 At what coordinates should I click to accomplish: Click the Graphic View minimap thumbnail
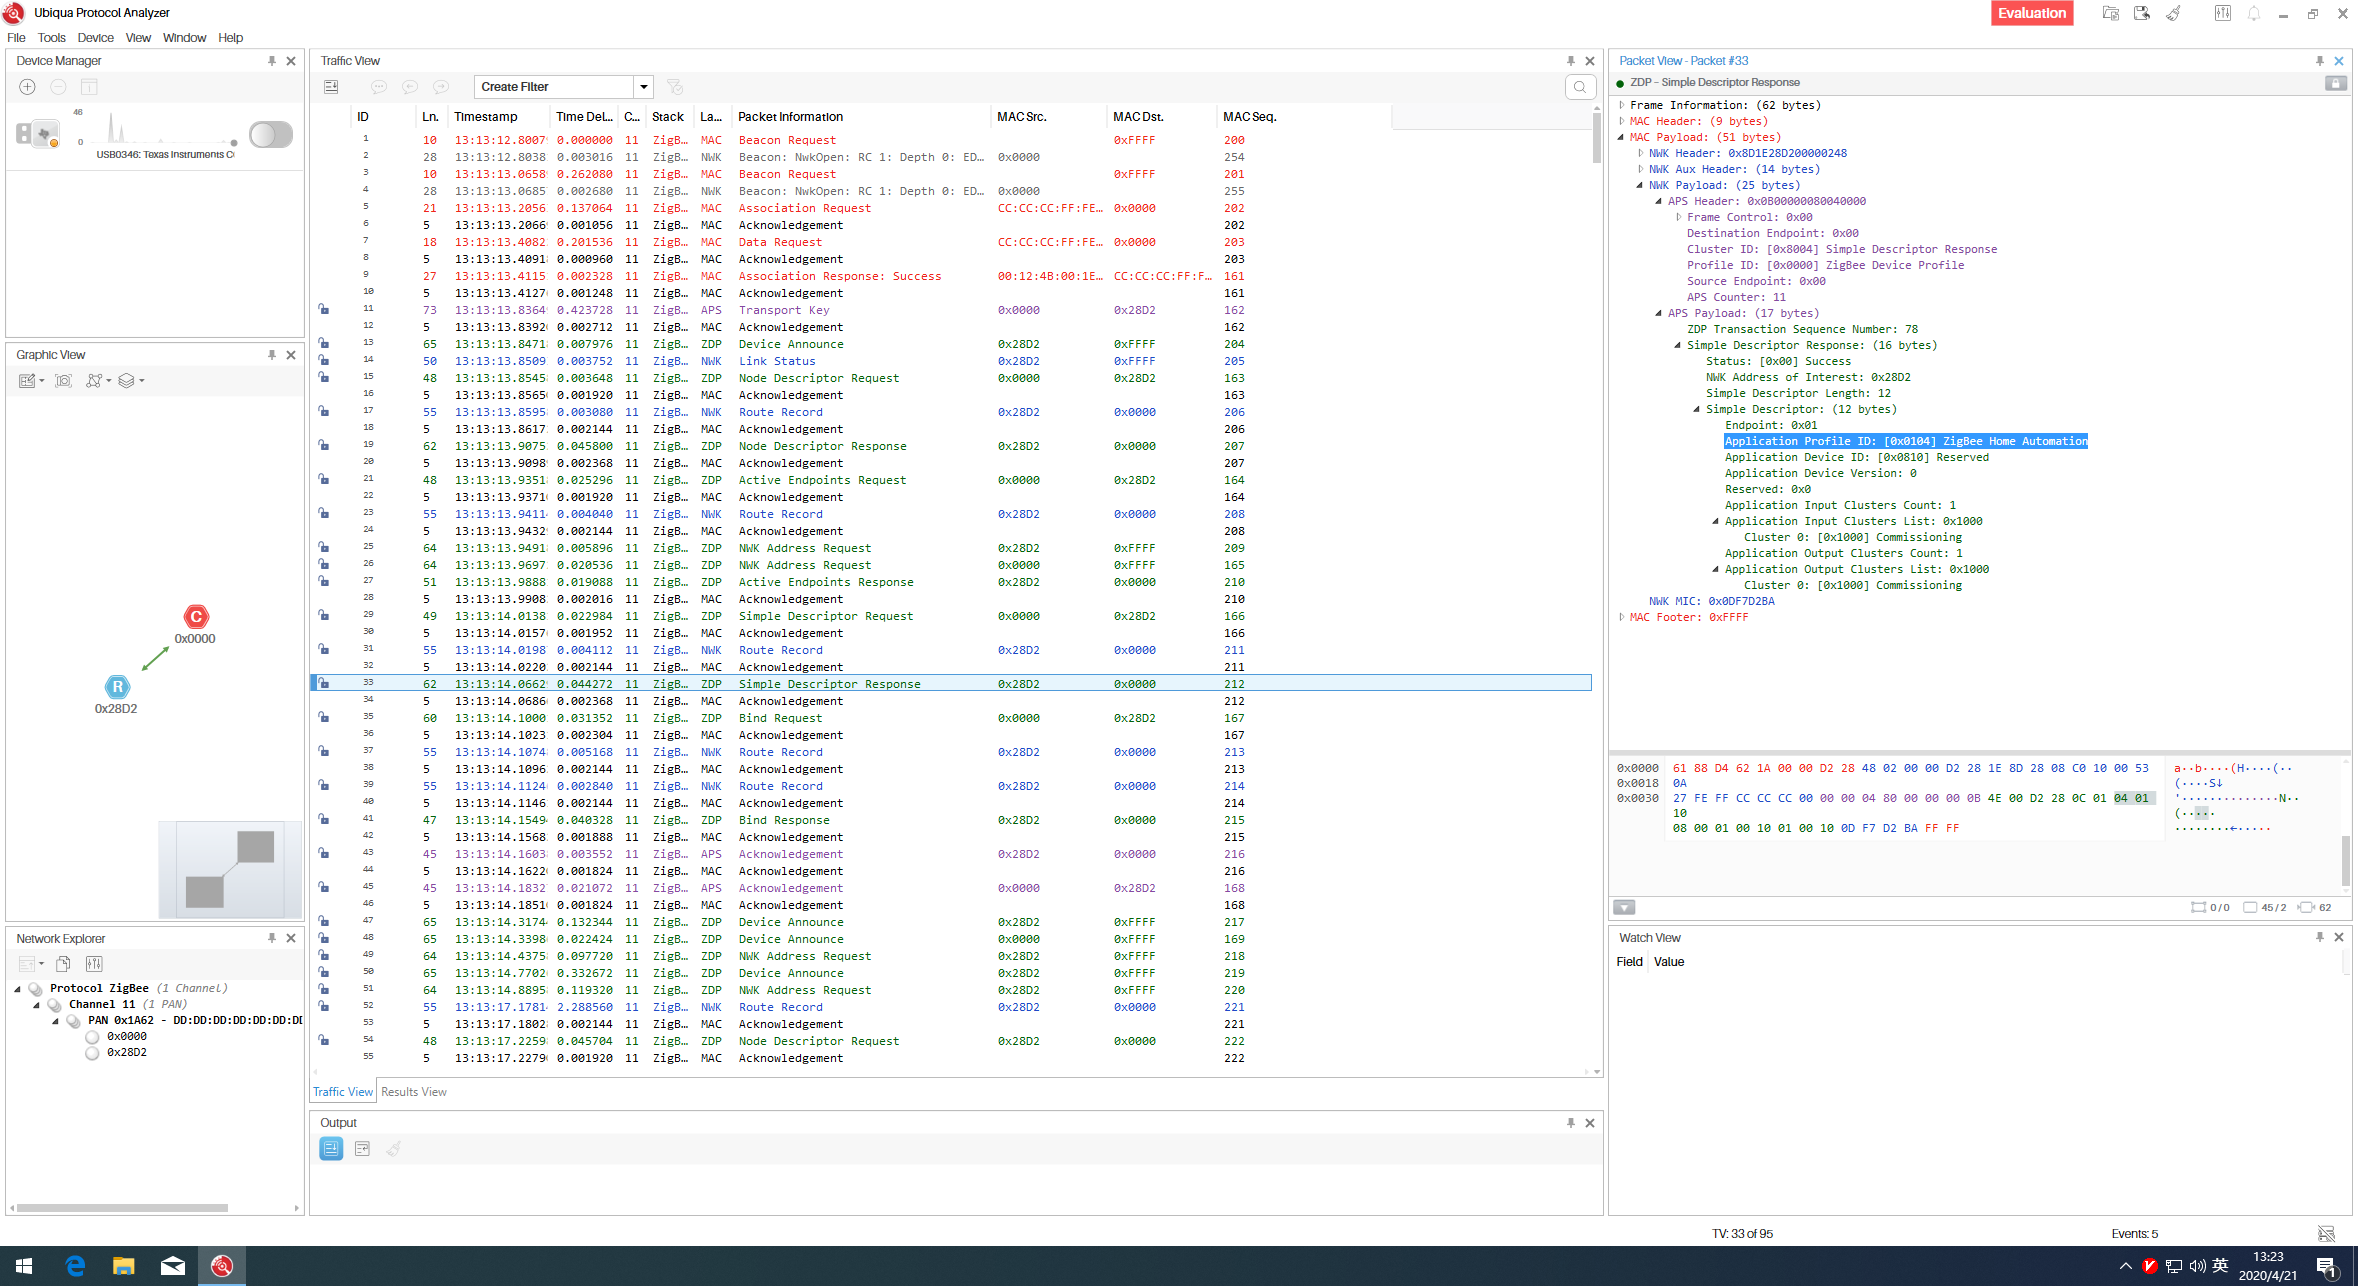[229, 870]
